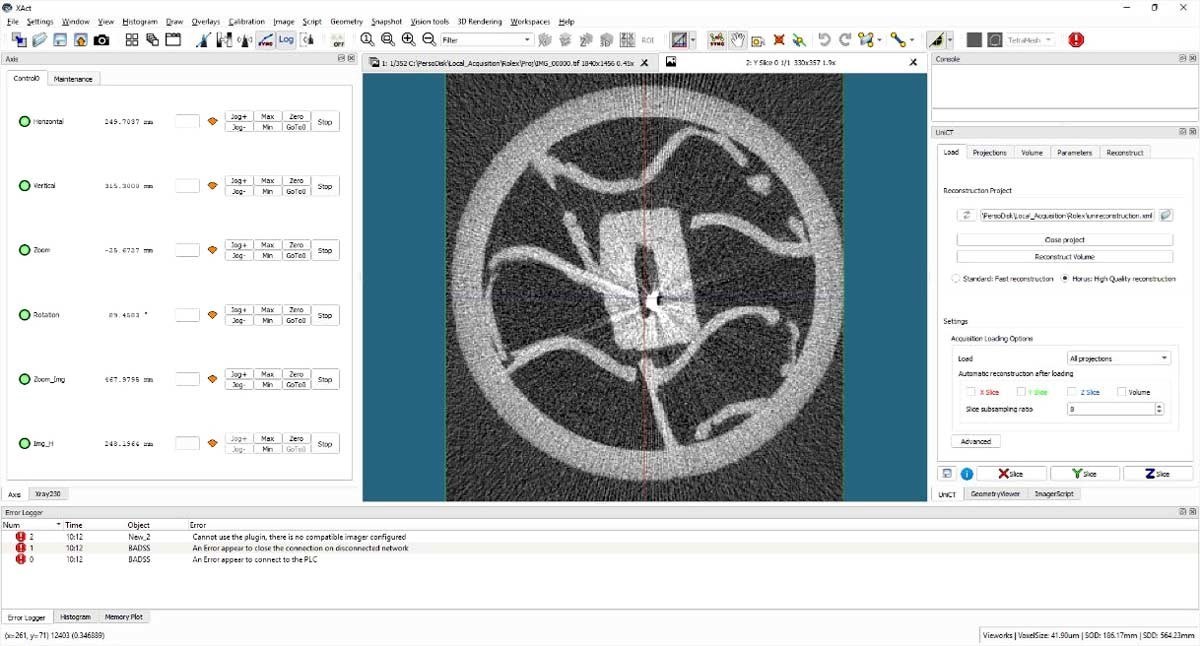This screenshot has width=1200, height=646.
Task: Open the Filter dropdown in toolbar
Action: pyautogui.click(x=486, y=40)
